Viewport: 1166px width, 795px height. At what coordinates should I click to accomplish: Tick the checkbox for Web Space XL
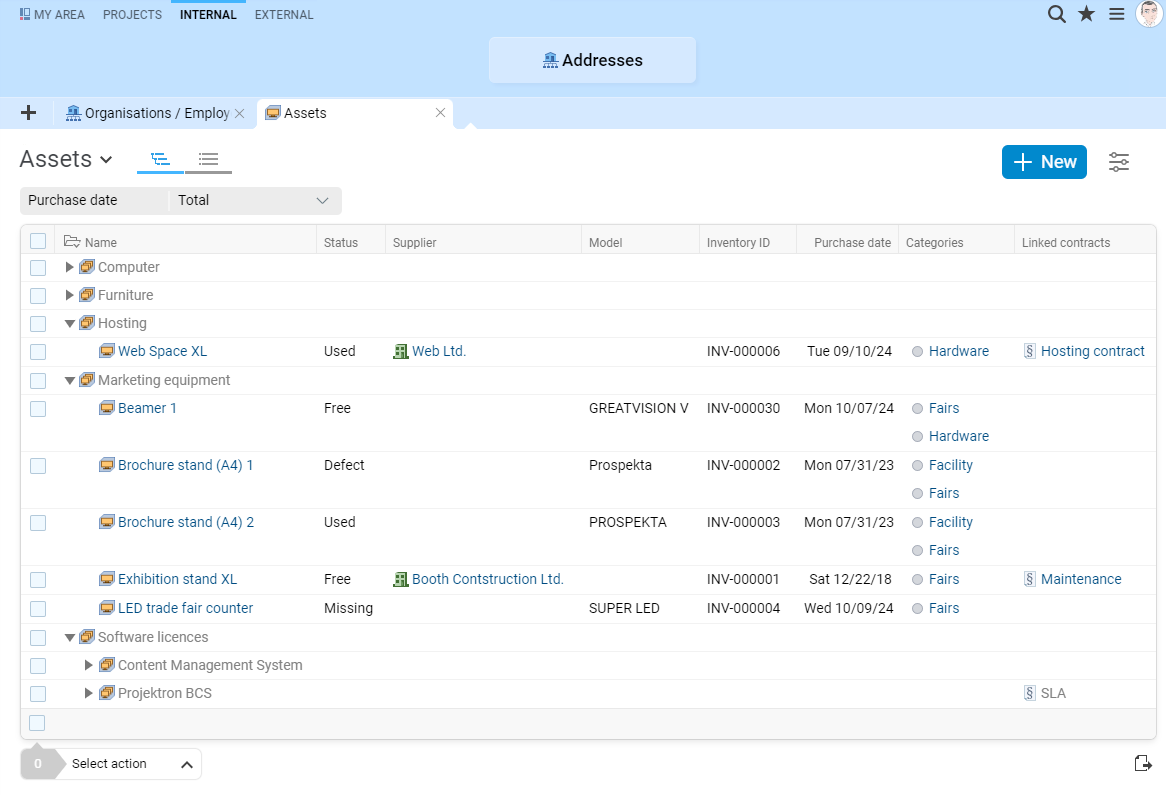(x=38, y=352)
